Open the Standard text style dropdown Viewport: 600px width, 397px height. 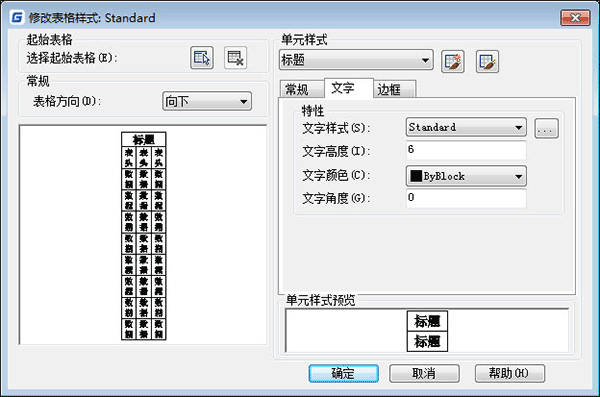(466, 127)
